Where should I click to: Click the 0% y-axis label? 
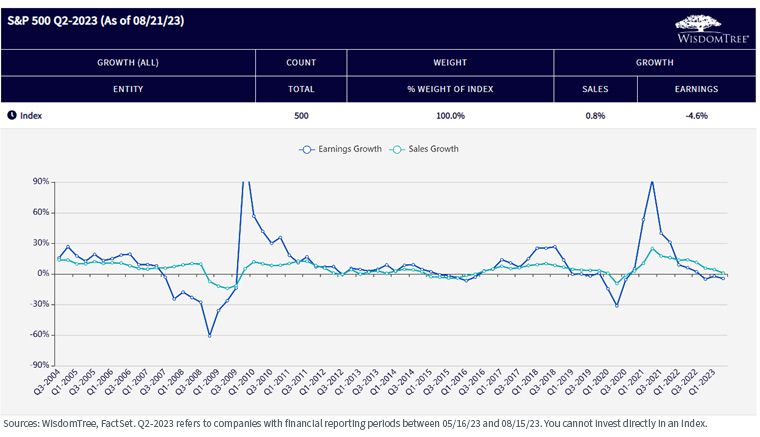point(44,273)
